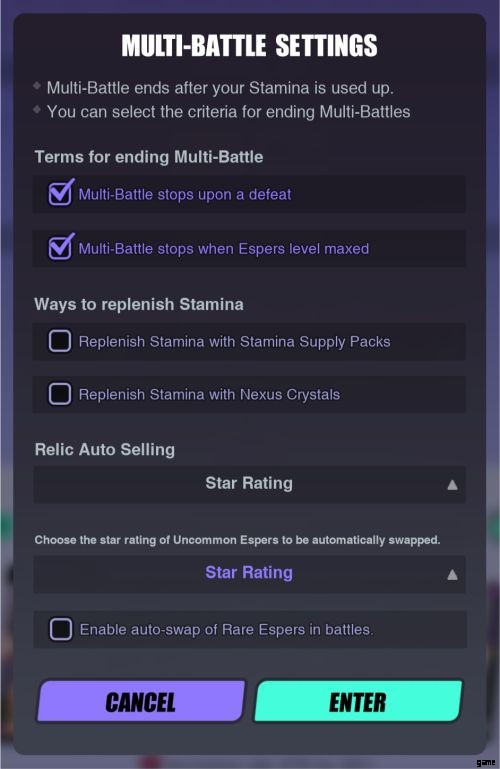
Task: Enable Replenish Stamina with Stamina Supply Packs
Action: pos(60,341)
